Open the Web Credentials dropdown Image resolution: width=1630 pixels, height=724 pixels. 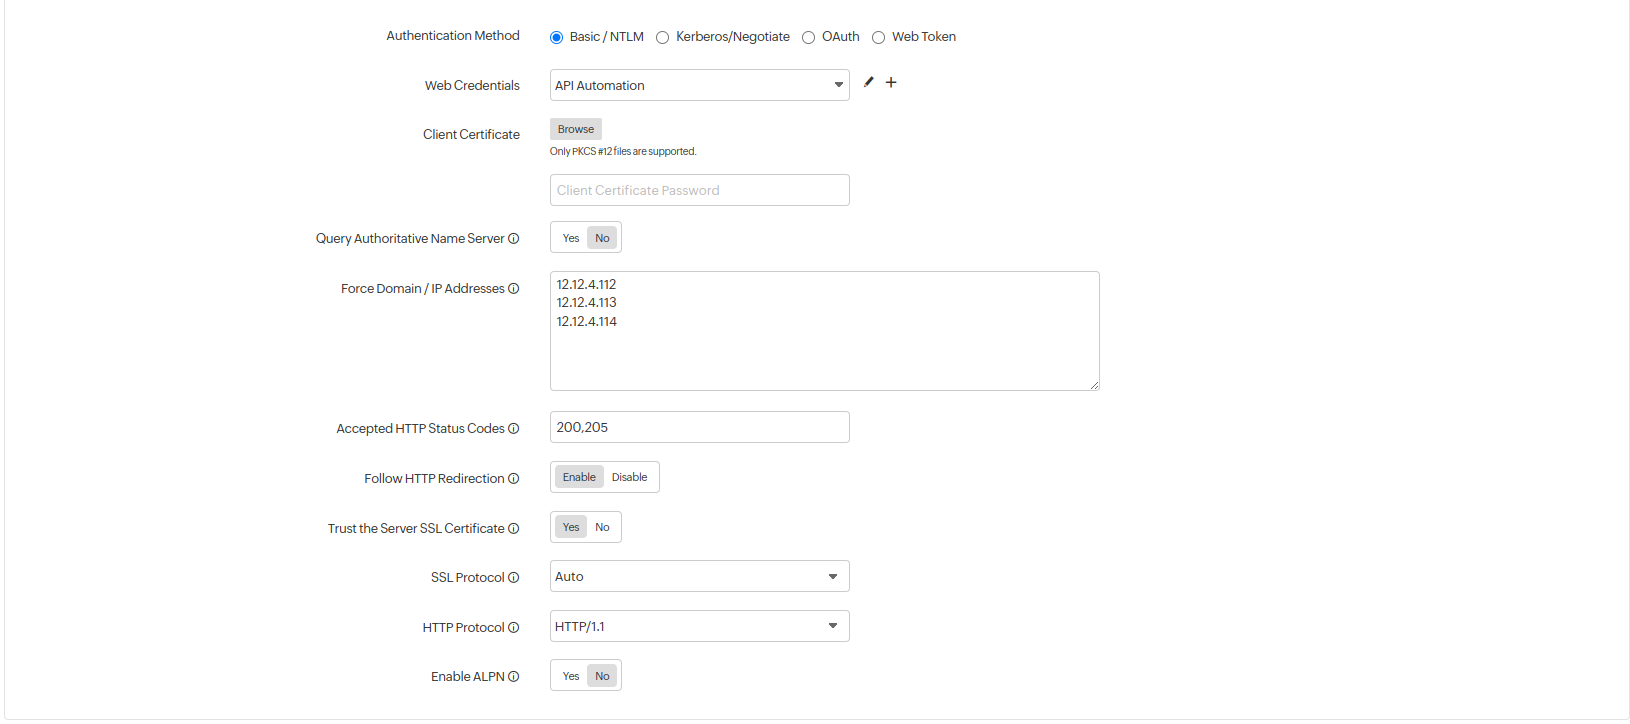pos(699,86)
